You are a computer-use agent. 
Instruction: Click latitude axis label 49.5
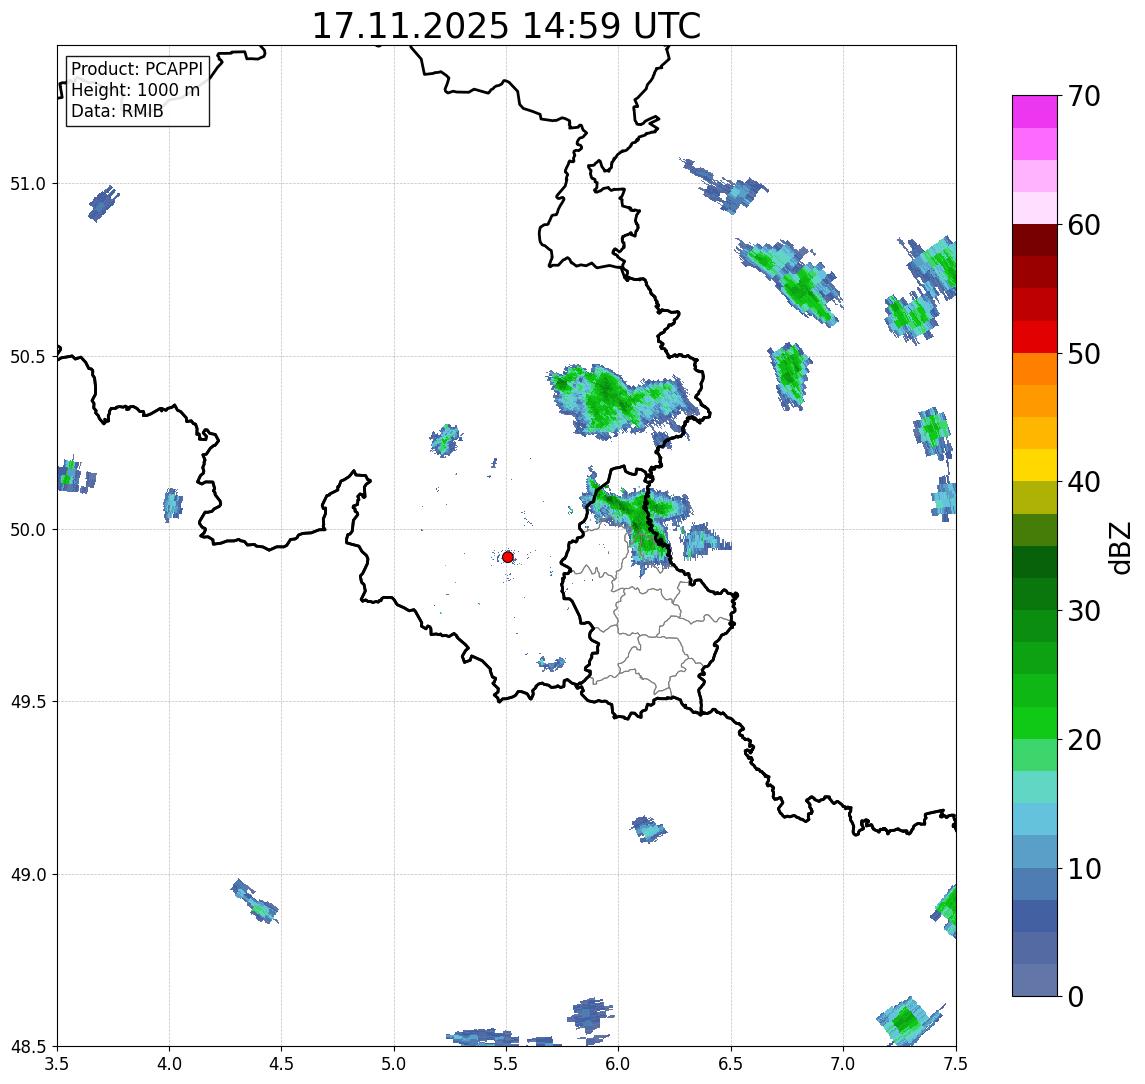click(x=28, y=702)
